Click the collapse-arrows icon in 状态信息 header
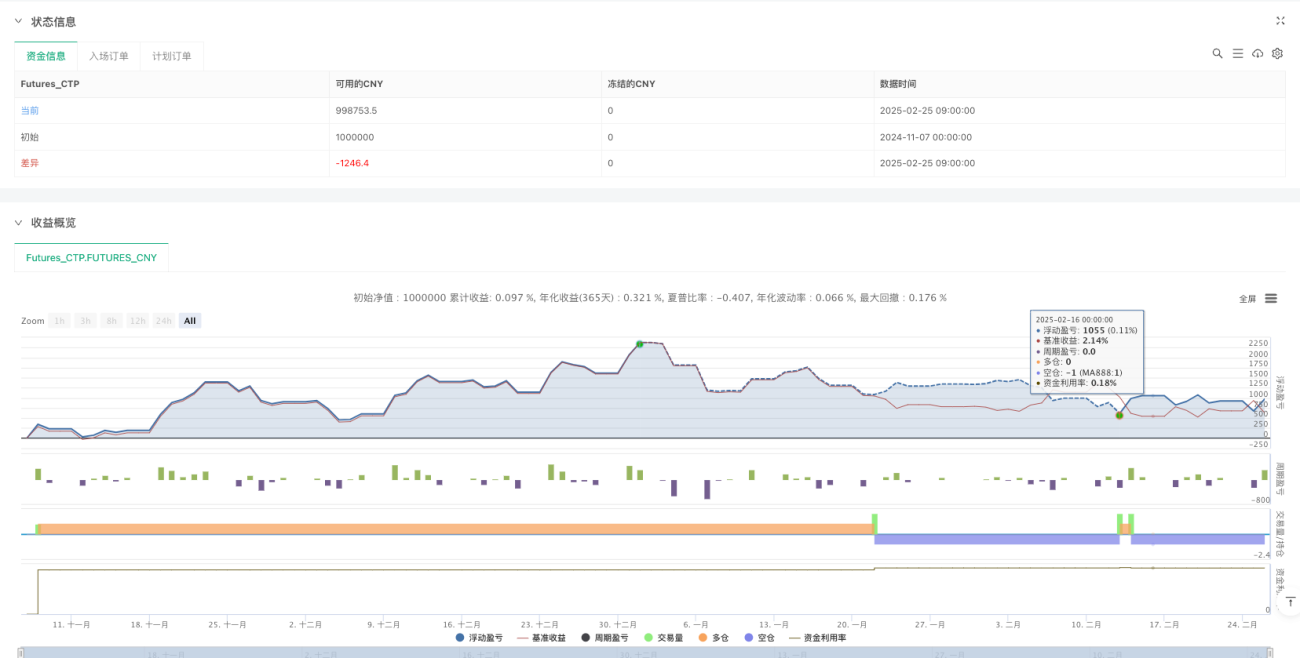Image resolution: width=1300 pixels, height=658 pixels. tap(1280, 21)
